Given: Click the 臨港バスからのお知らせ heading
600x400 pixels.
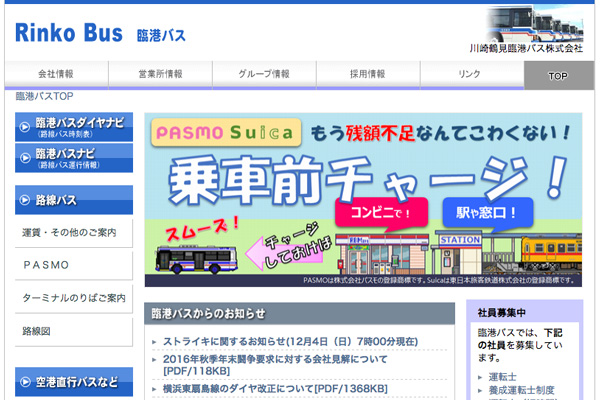Looking at the screenshot, I should 208,314.
